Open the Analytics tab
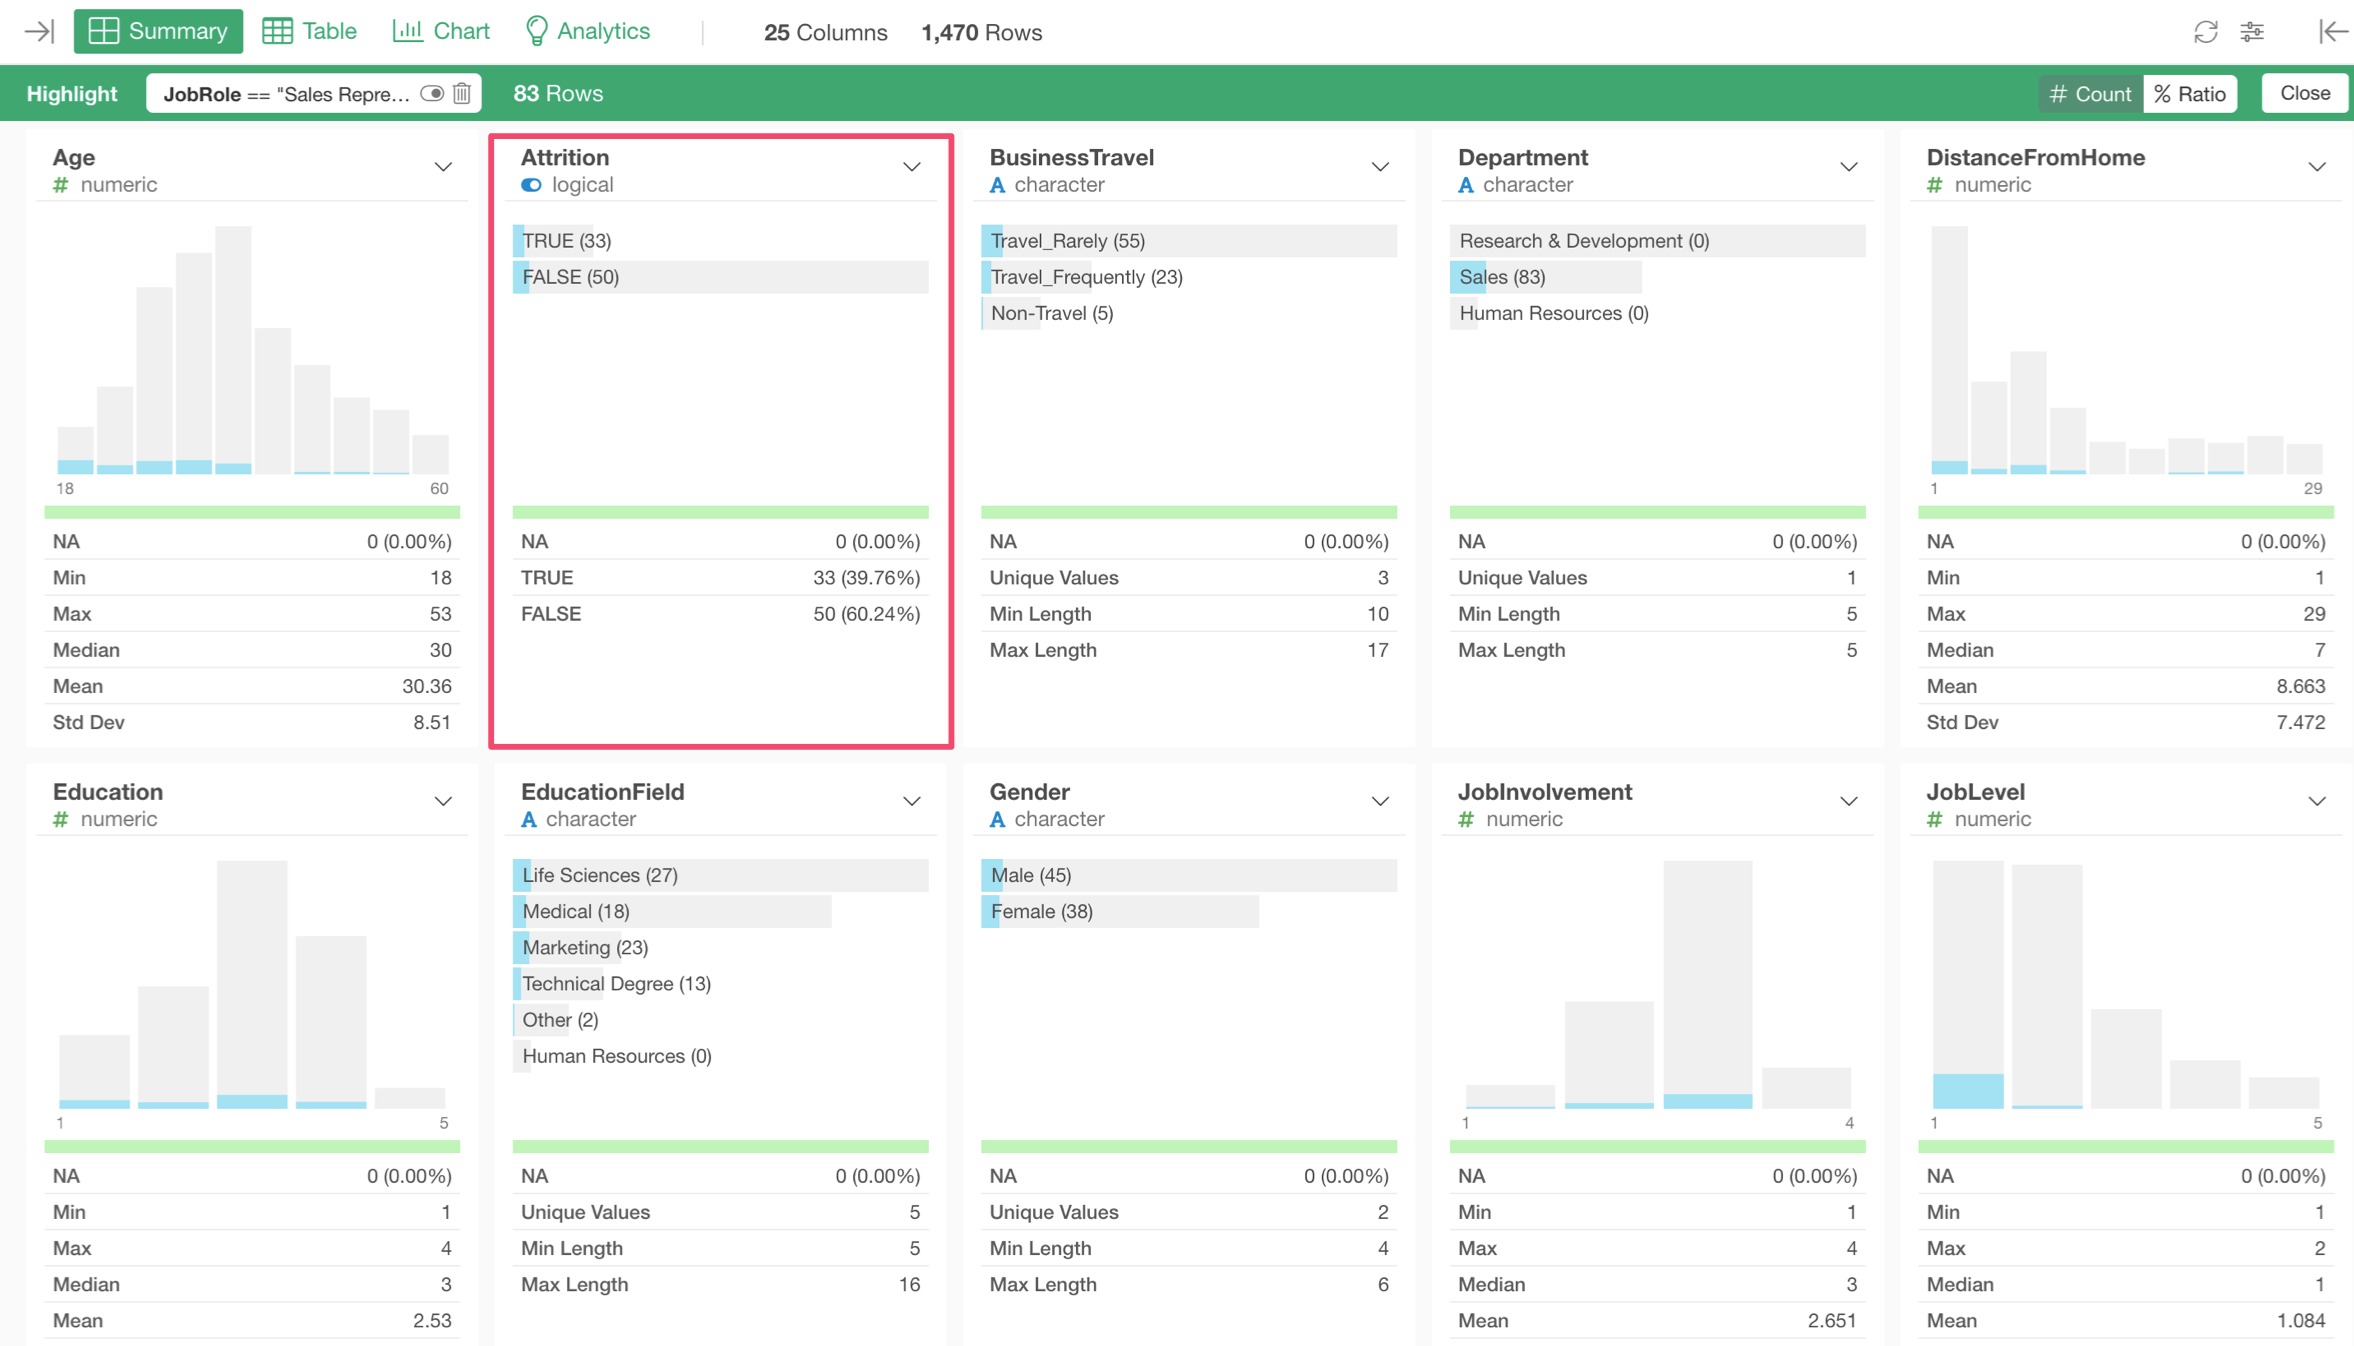Image resolution: width=2354 pixels, height=1346 pixels. pos(588,32)
